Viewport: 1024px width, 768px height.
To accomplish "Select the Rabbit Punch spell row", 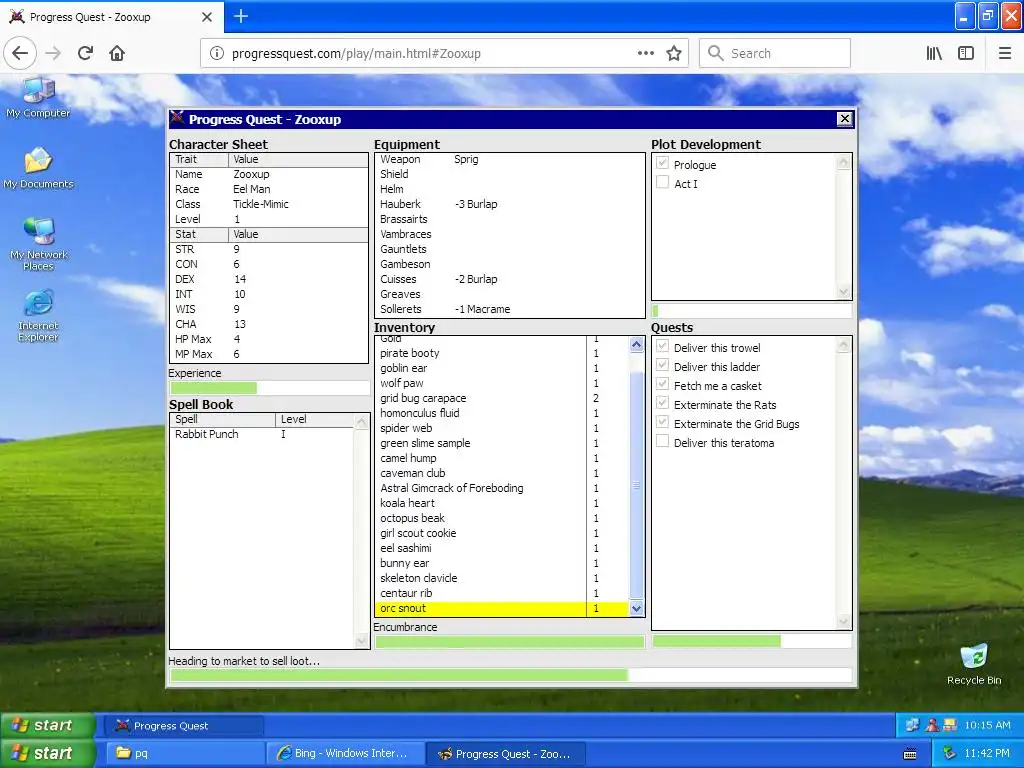I will pos(262,434).
